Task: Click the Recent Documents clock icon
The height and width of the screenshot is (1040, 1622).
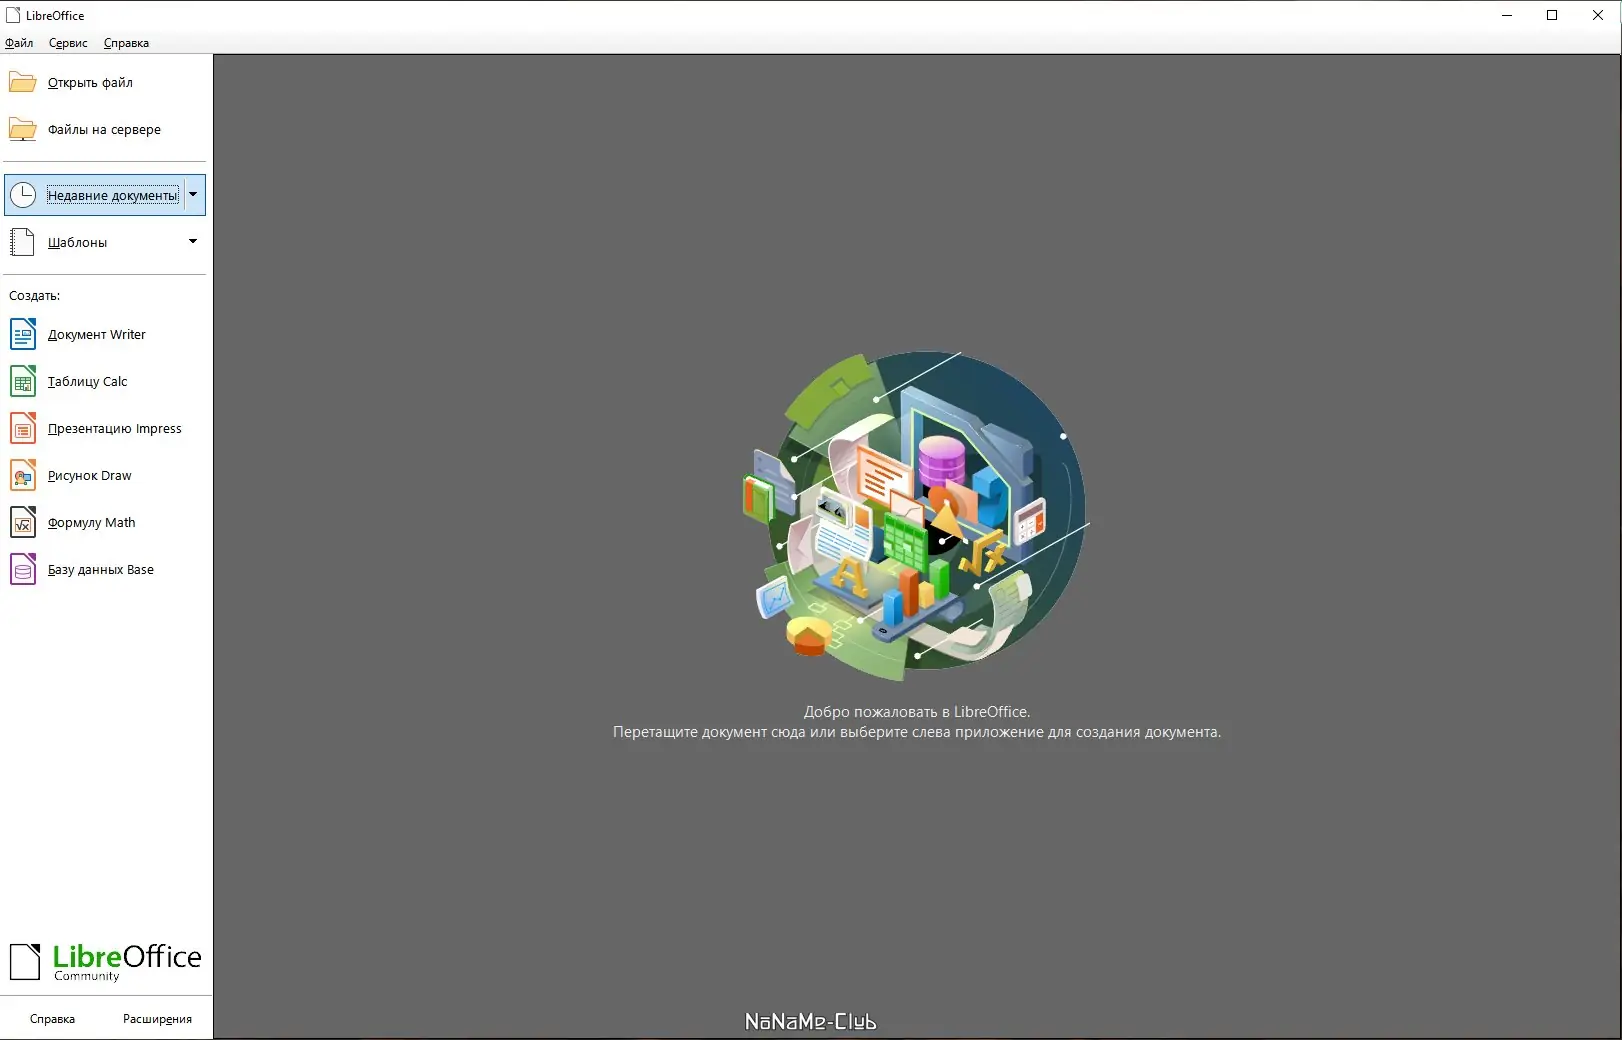Action: click(x=23, y=195)
